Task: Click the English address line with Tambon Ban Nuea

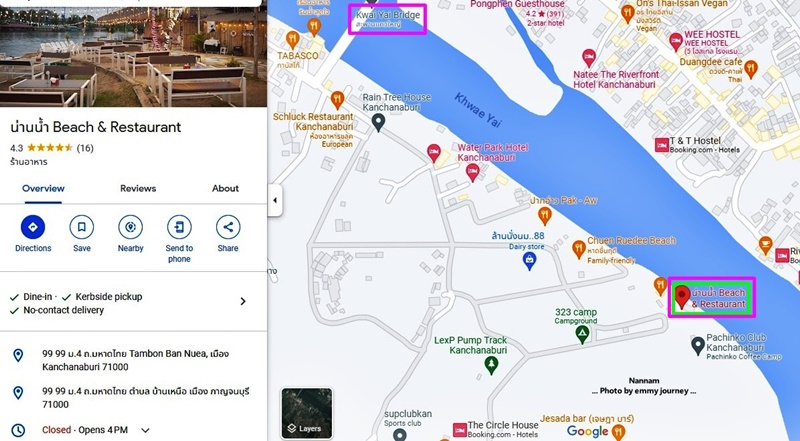Action: click(x=135, y=360)
